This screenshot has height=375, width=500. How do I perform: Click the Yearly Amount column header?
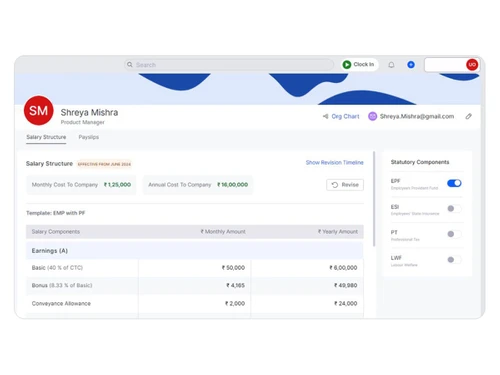click(338, 232)
